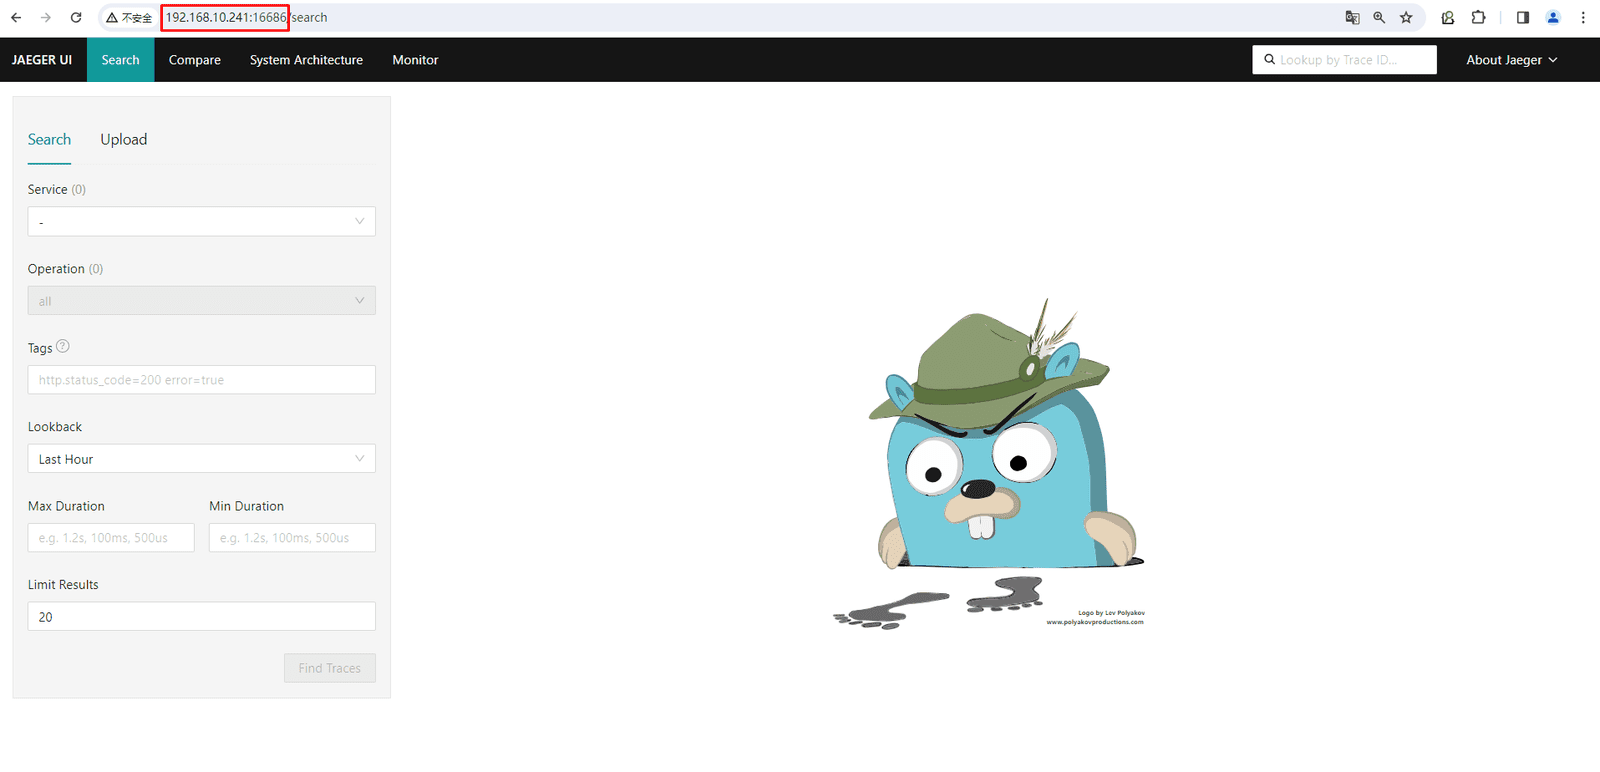The image size is (1600, 772).
Task: Reload the page with the refresh icon
Action: pyautogui.click(x=76, y=17)
